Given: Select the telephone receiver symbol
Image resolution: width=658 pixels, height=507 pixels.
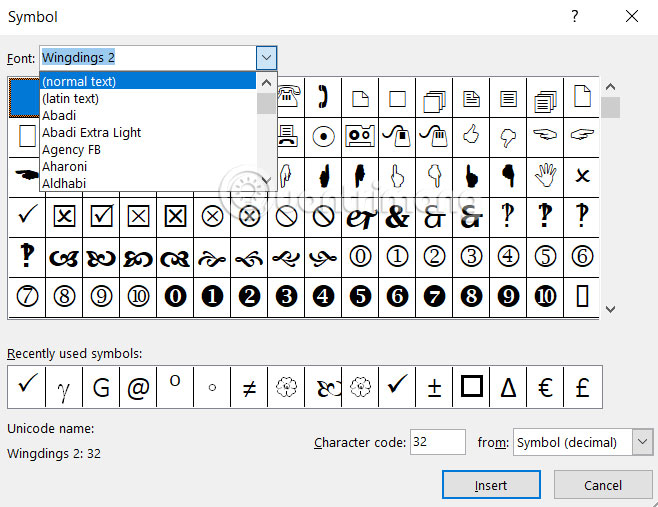Looking at the screenshot, I should (x=323, y=97).
